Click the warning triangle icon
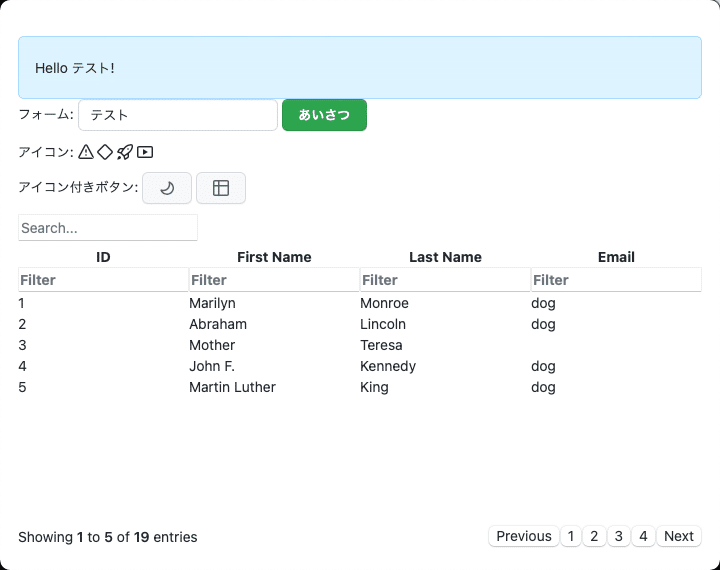Image resolution: width=720 pixels, height=570 pixels. pyautogui.click(x=86, y=152)
